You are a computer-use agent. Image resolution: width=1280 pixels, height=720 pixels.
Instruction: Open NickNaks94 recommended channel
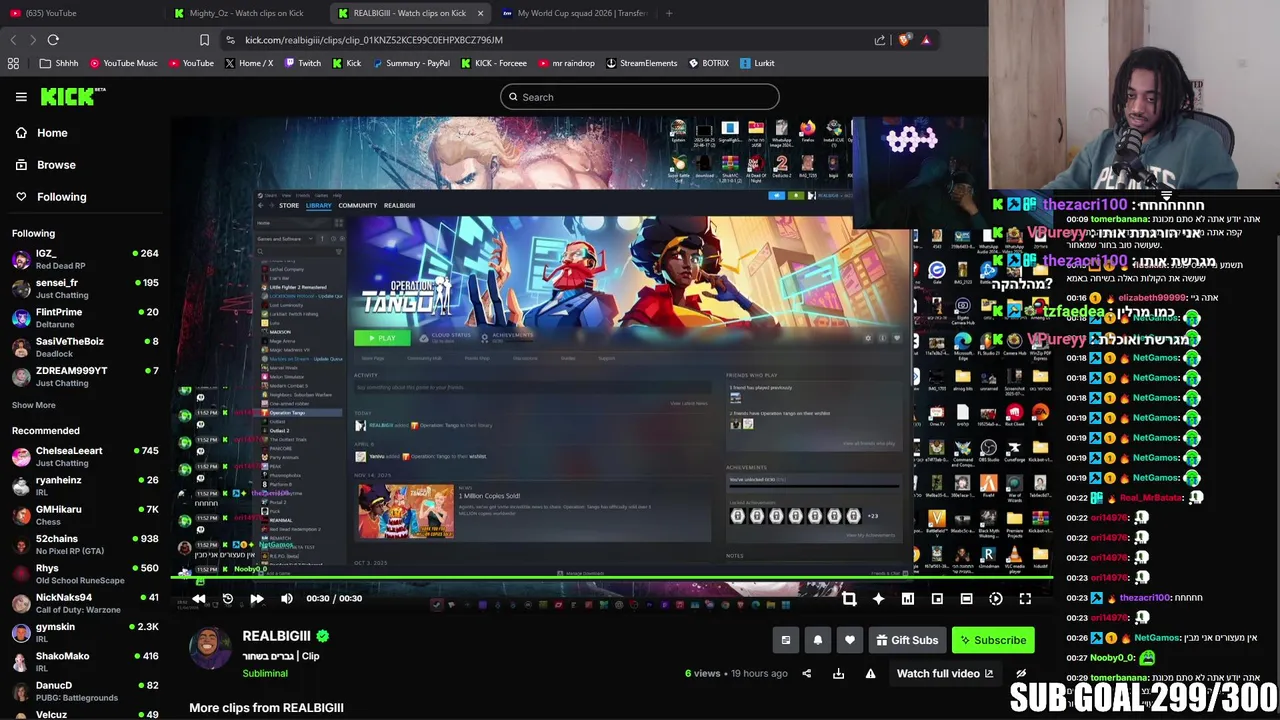click(x=85, y=603)
